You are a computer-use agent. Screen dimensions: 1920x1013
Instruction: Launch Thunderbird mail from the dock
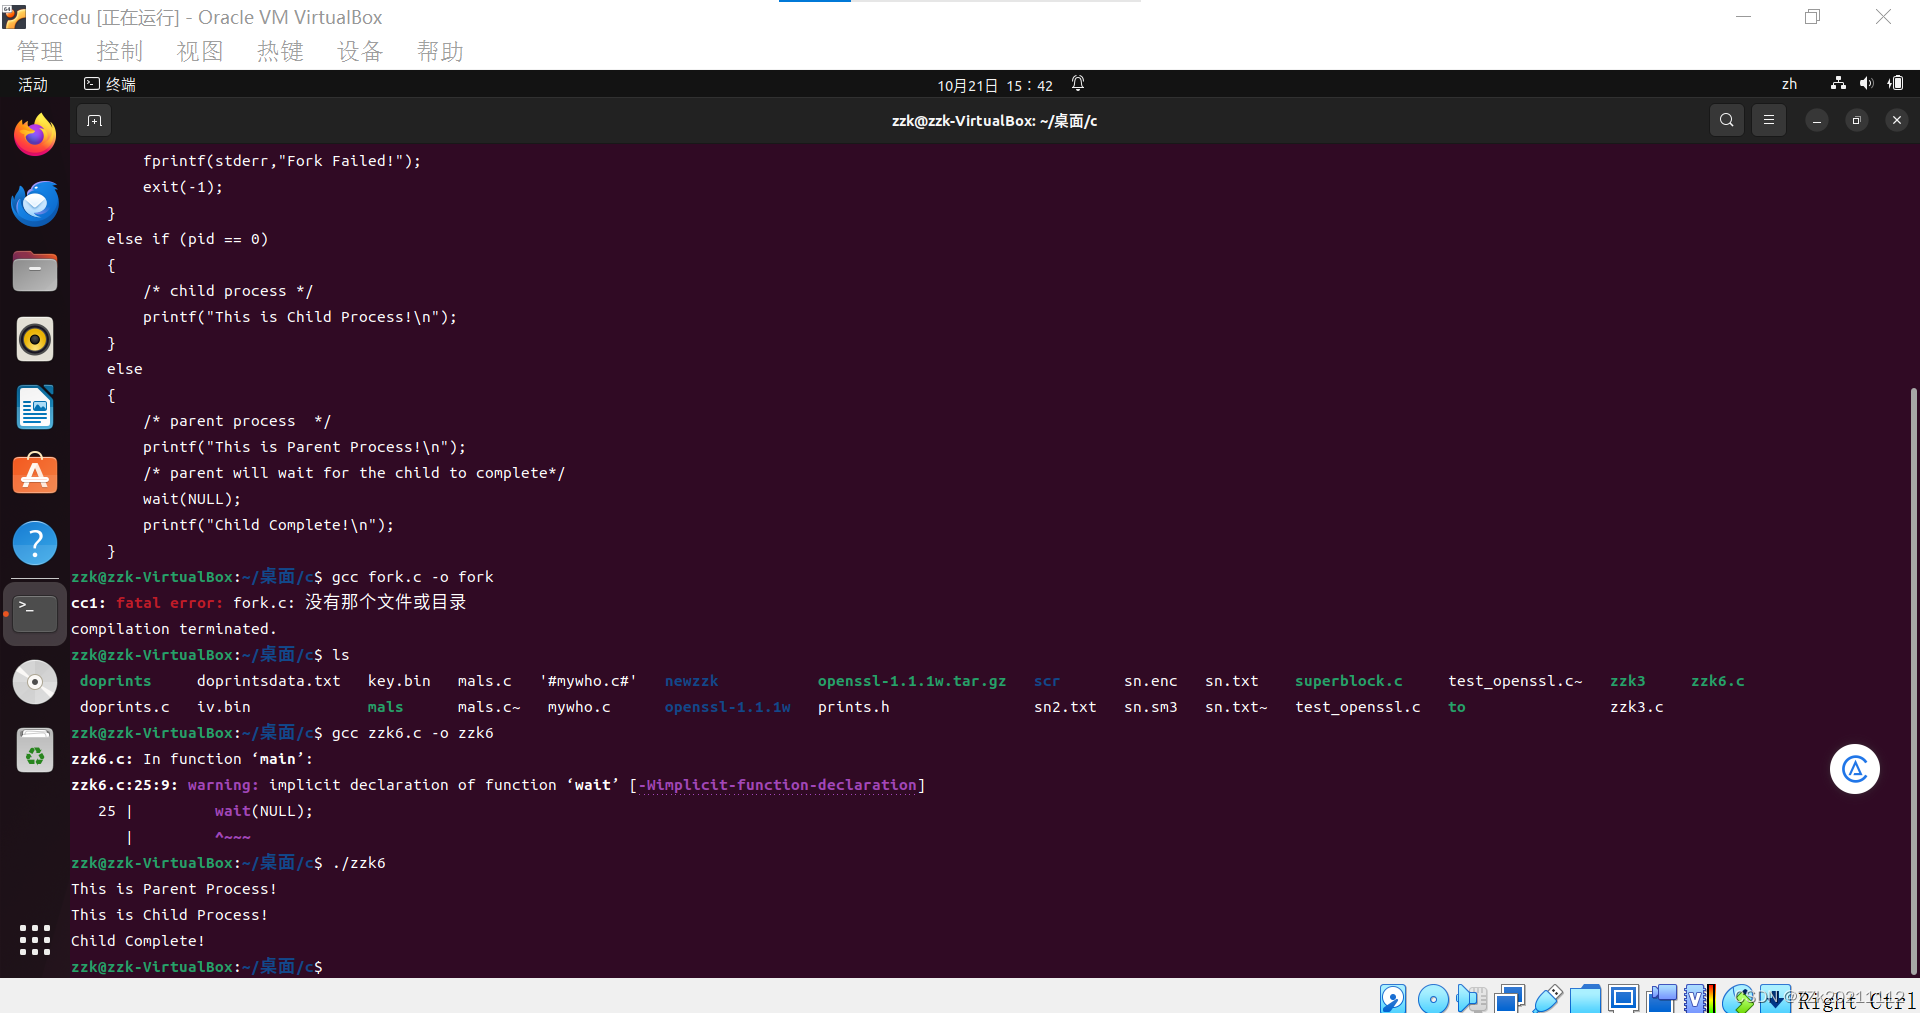(35, 203)
